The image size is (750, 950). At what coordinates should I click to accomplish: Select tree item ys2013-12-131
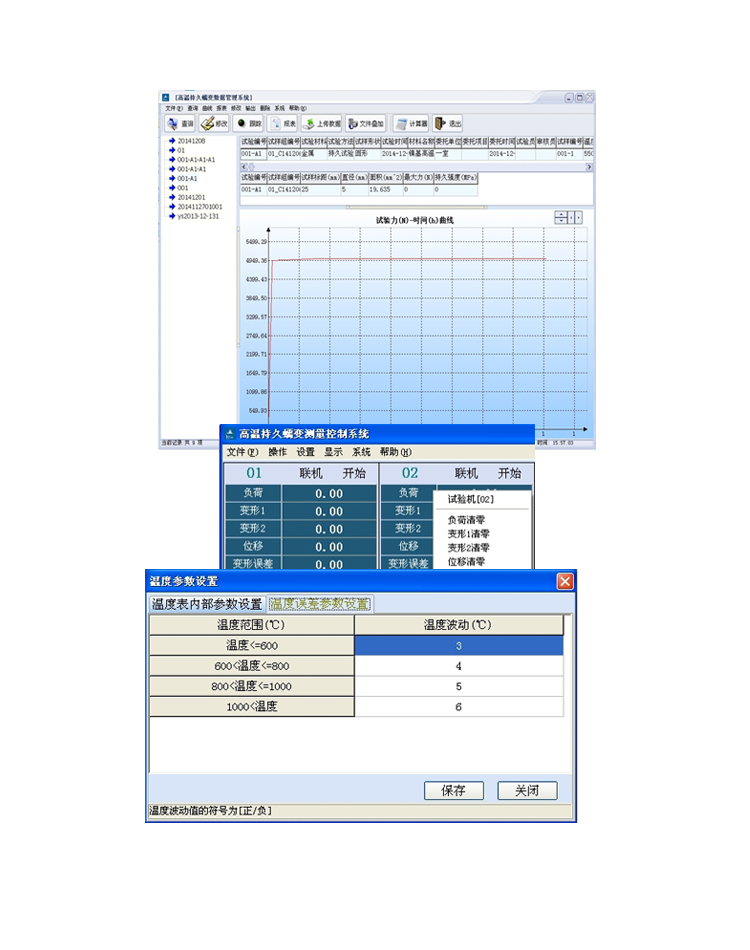pyautogui.click(x=198, y=215)
